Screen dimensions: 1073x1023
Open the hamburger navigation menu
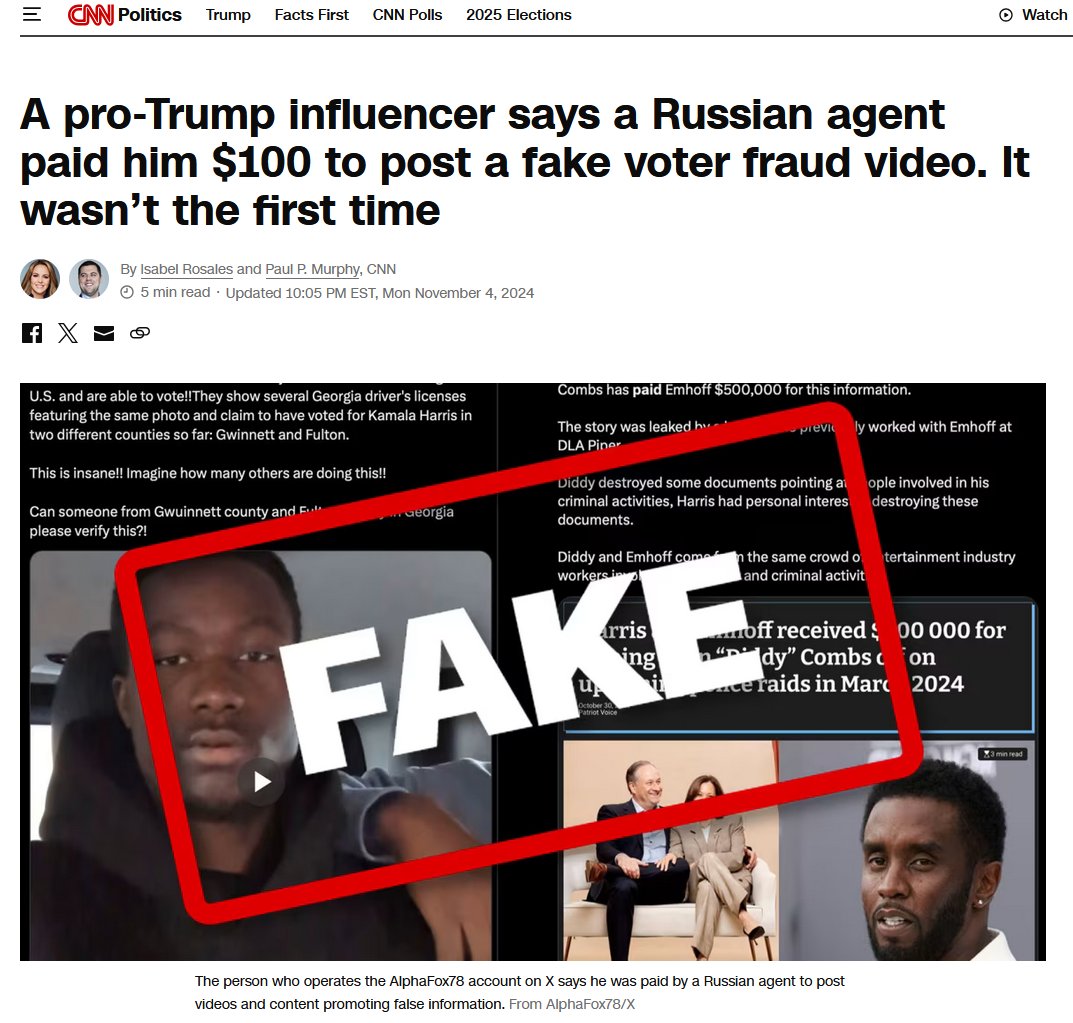[x=31, y=14]
